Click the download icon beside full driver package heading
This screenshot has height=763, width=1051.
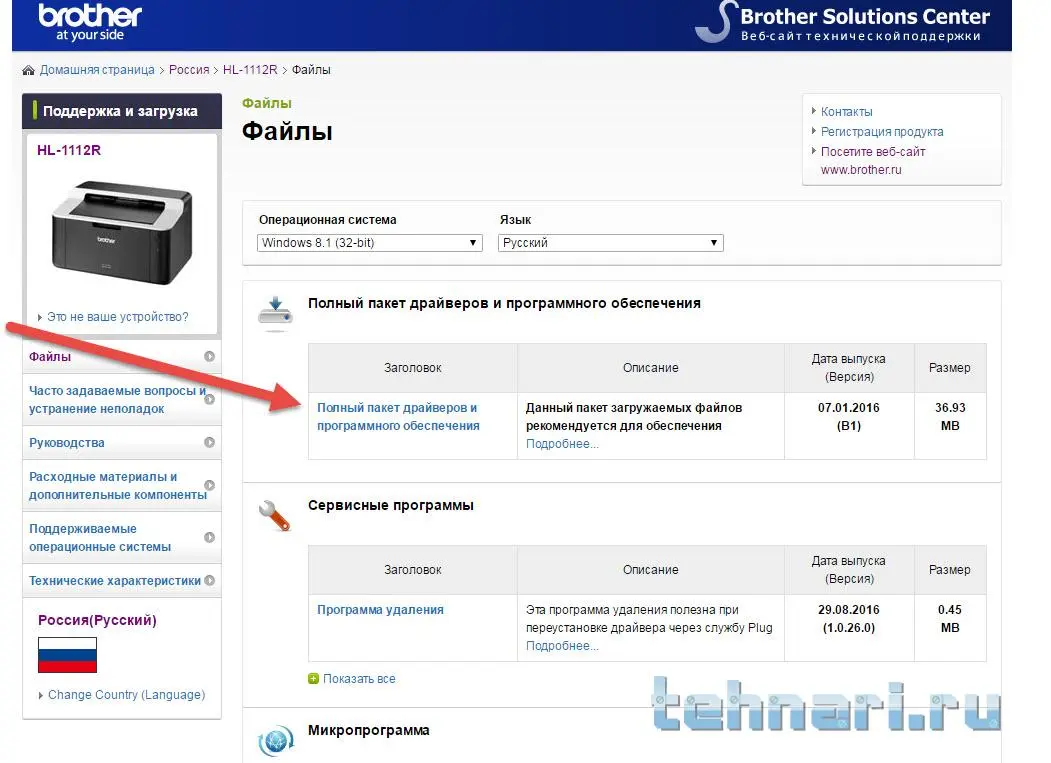click(275, 313)
